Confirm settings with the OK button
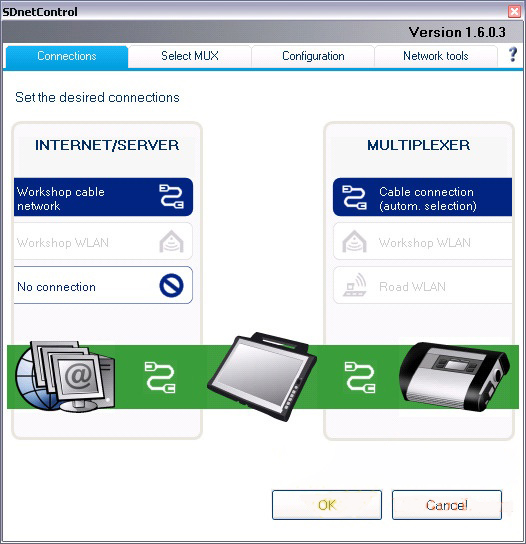Viewport: 526px width, 544px height. tap(327, 505)
